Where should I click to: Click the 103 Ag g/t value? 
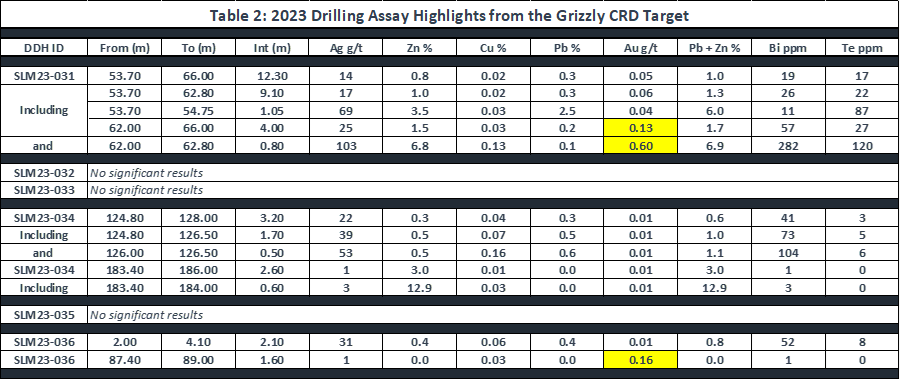pyautogui.click(x=346, y=146)
